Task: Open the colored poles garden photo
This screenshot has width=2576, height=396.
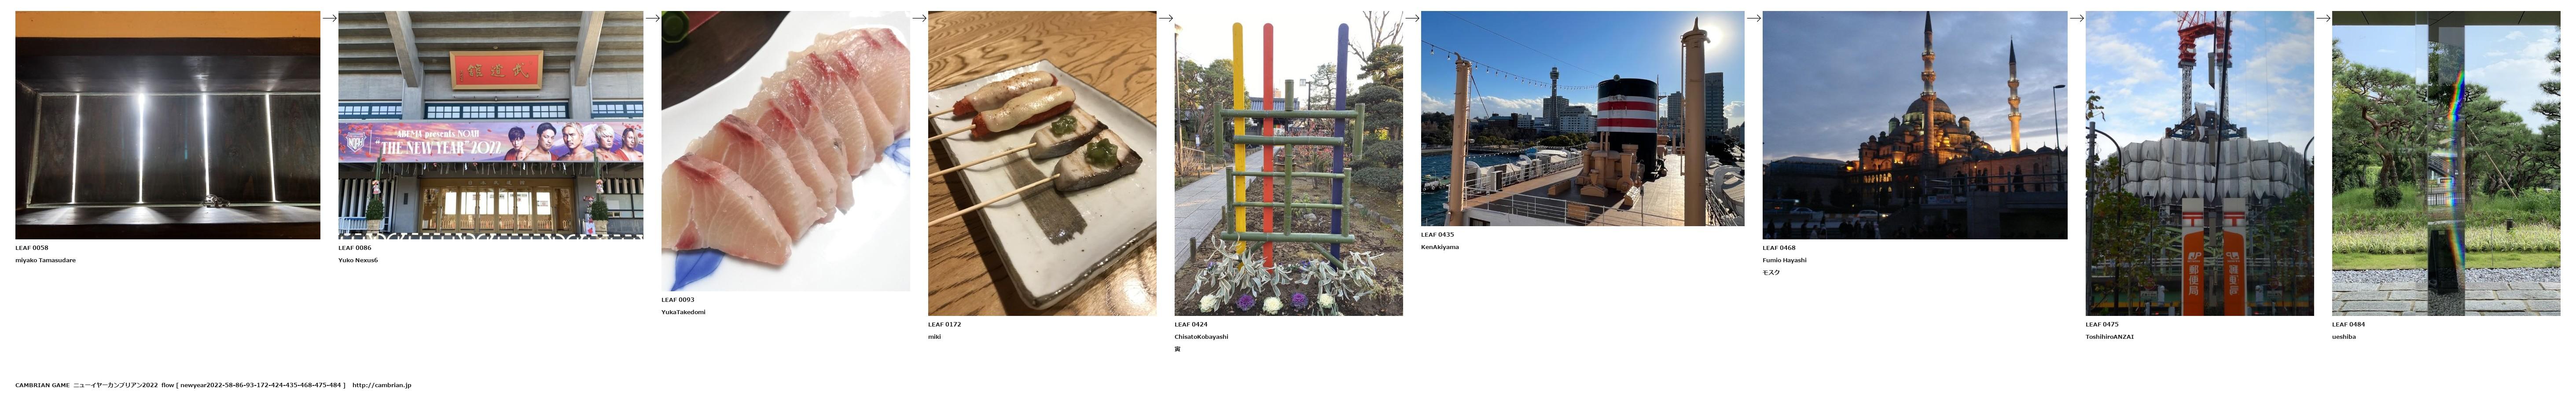Action: tap(1289, 163)
